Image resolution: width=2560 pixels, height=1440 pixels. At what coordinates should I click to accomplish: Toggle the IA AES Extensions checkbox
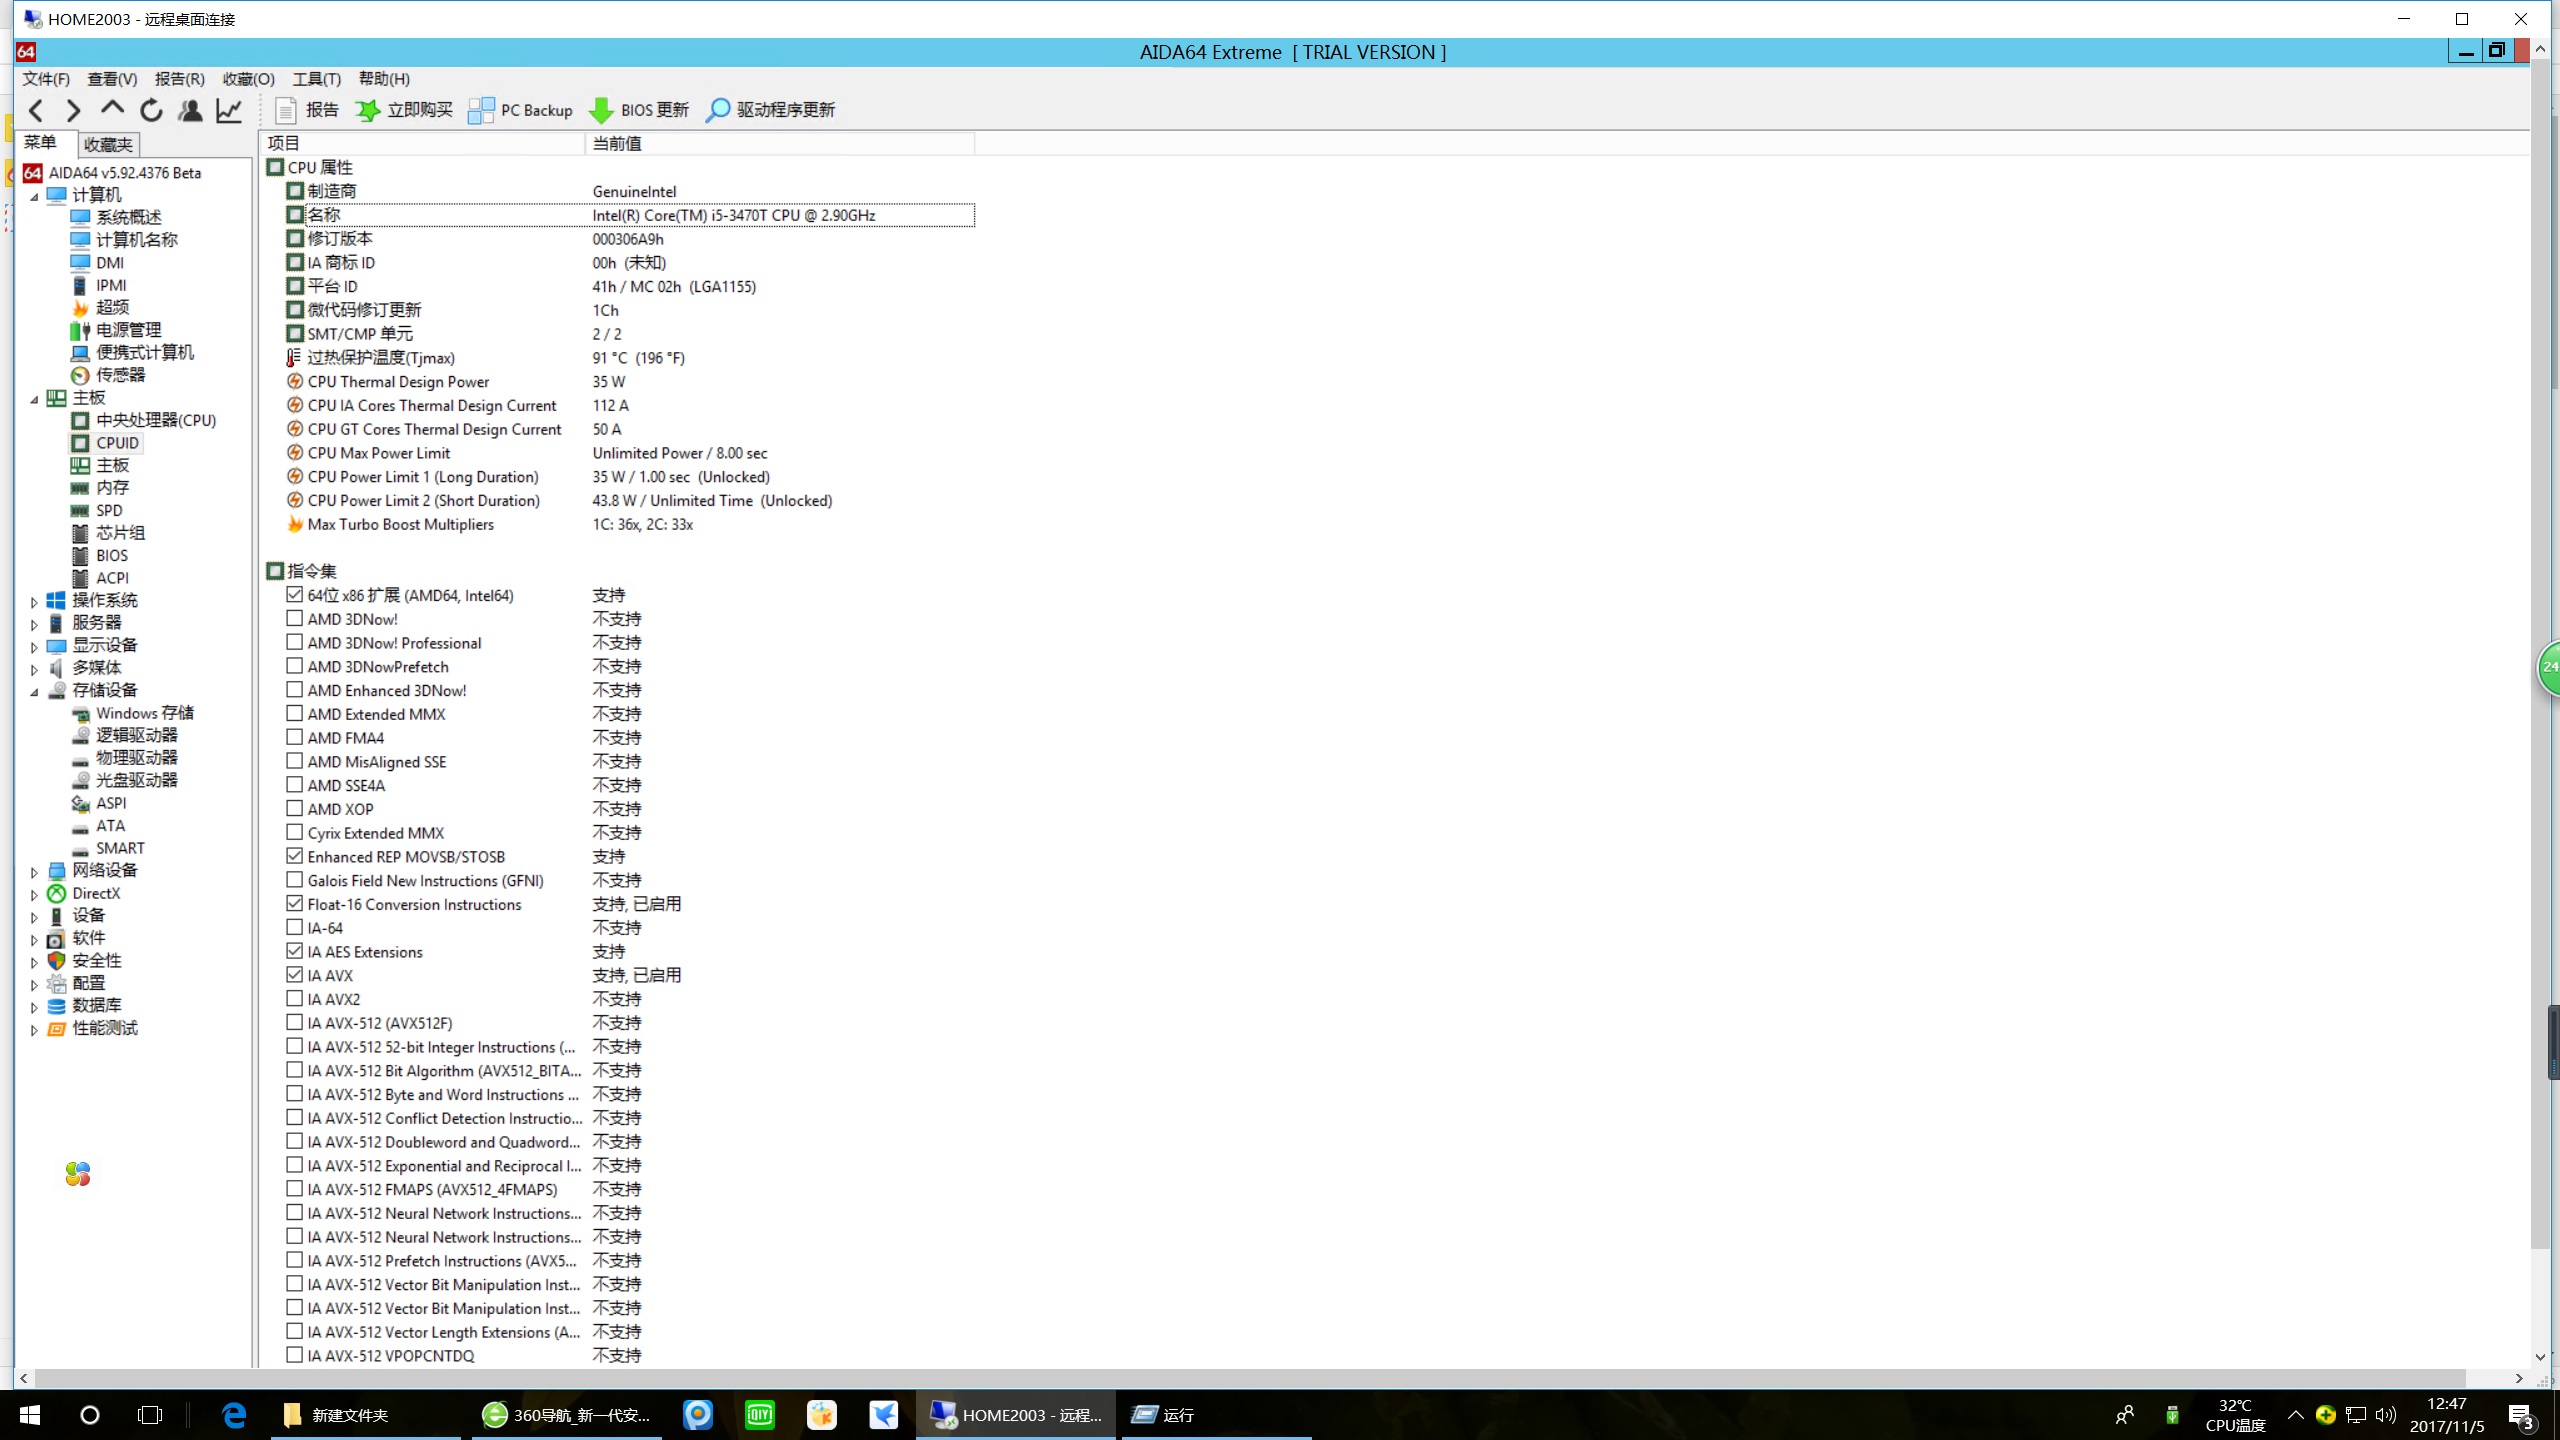pyautogui.click(x=294, y=951)
